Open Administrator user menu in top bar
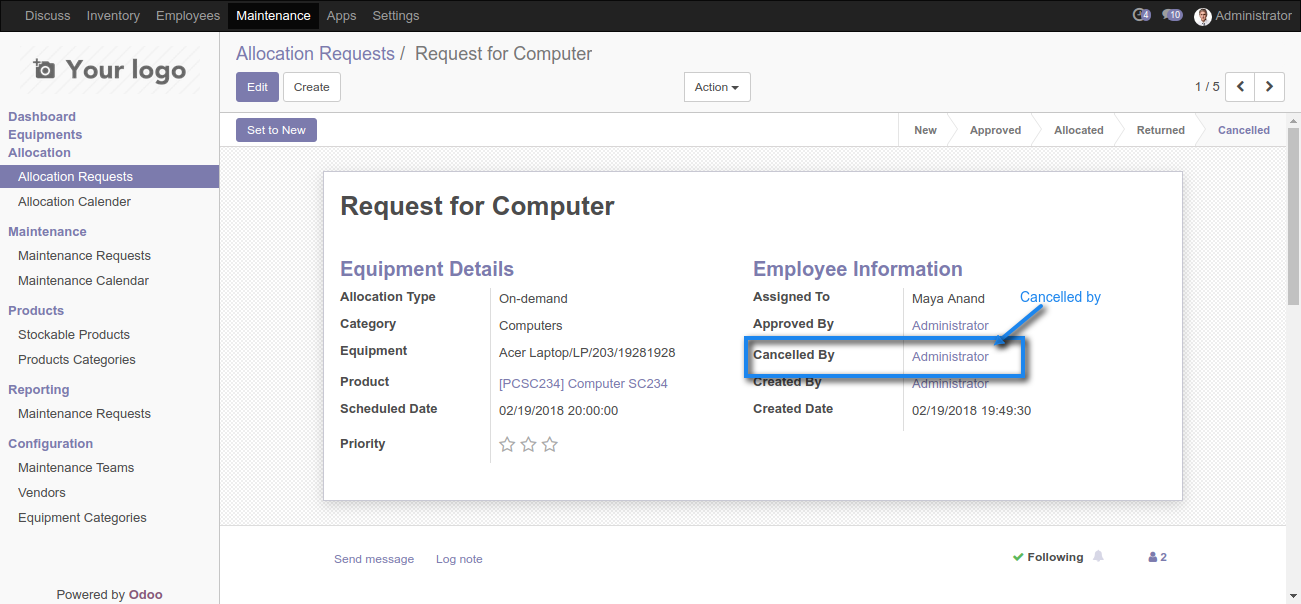 tap(1243, 16)
